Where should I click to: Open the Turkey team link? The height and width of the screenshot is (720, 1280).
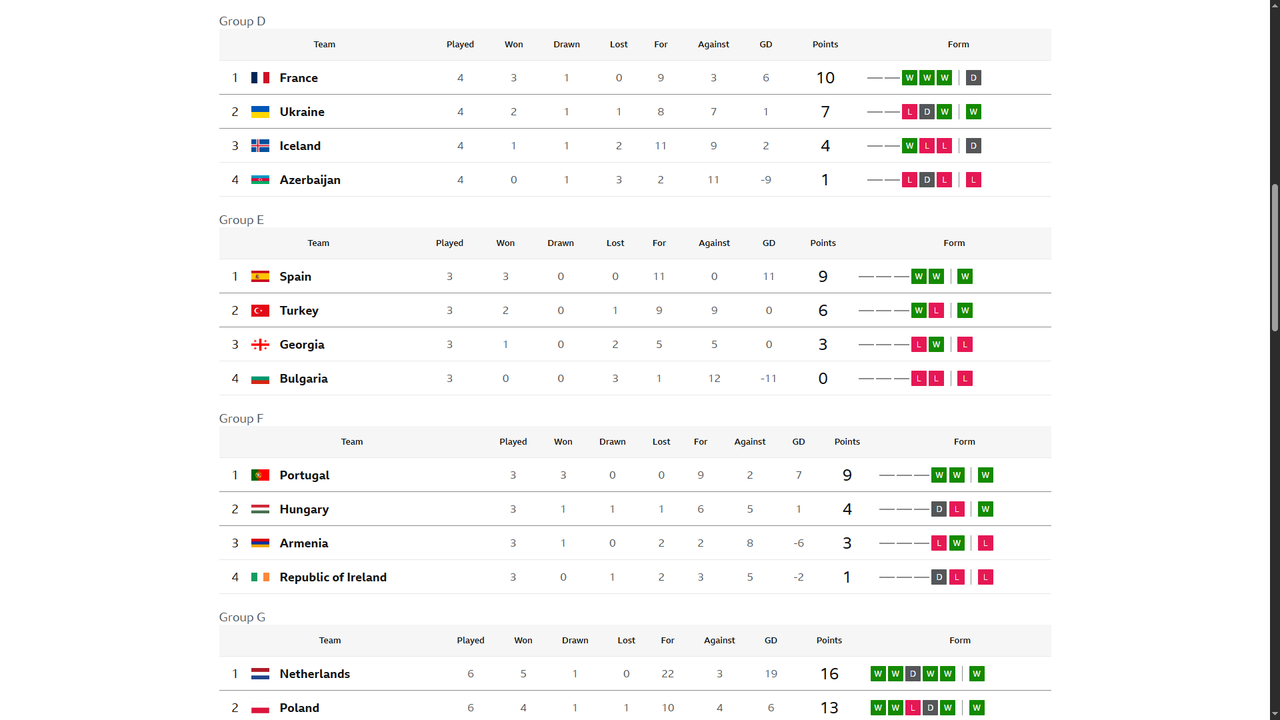[x=299, y=311]
